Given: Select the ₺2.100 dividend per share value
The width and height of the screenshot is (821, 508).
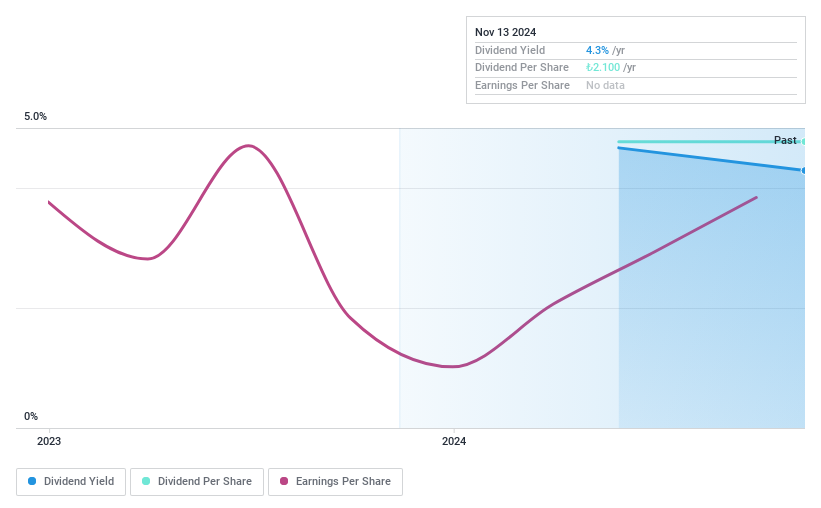Looking at the screenshot, I should click(x=603, y=68).
